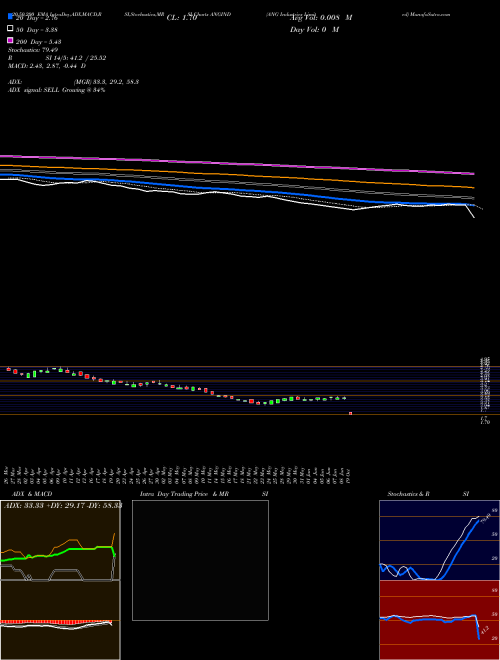Screen dimensions: 500x660
Task: Click the blue 20 Day EMA legend swatch
Action: coord(10,17)
